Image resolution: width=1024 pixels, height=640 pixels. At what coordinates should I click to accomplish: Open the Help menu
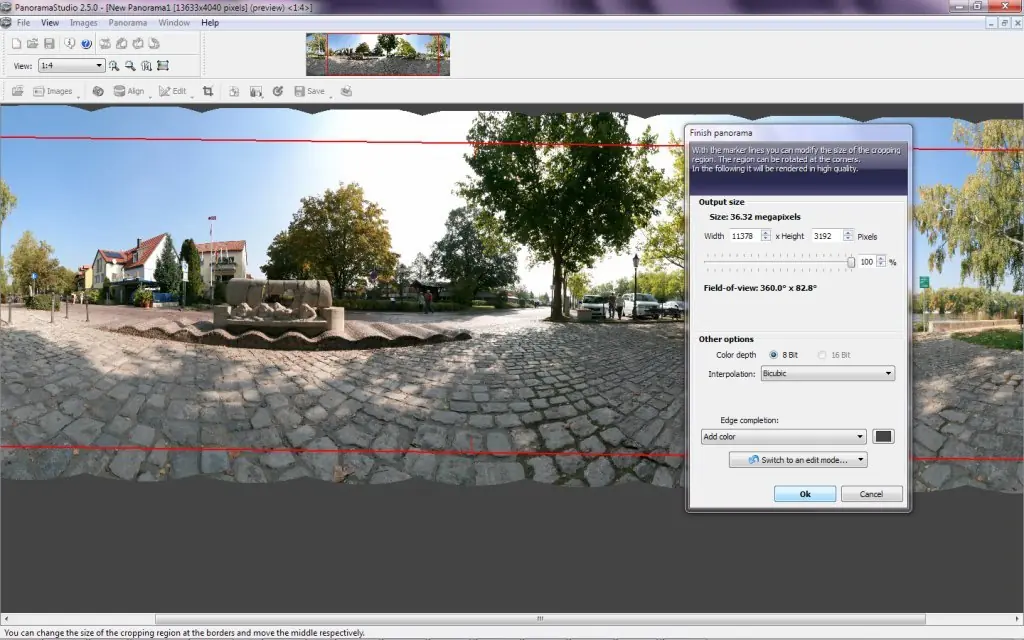click(x=210, y=22)
